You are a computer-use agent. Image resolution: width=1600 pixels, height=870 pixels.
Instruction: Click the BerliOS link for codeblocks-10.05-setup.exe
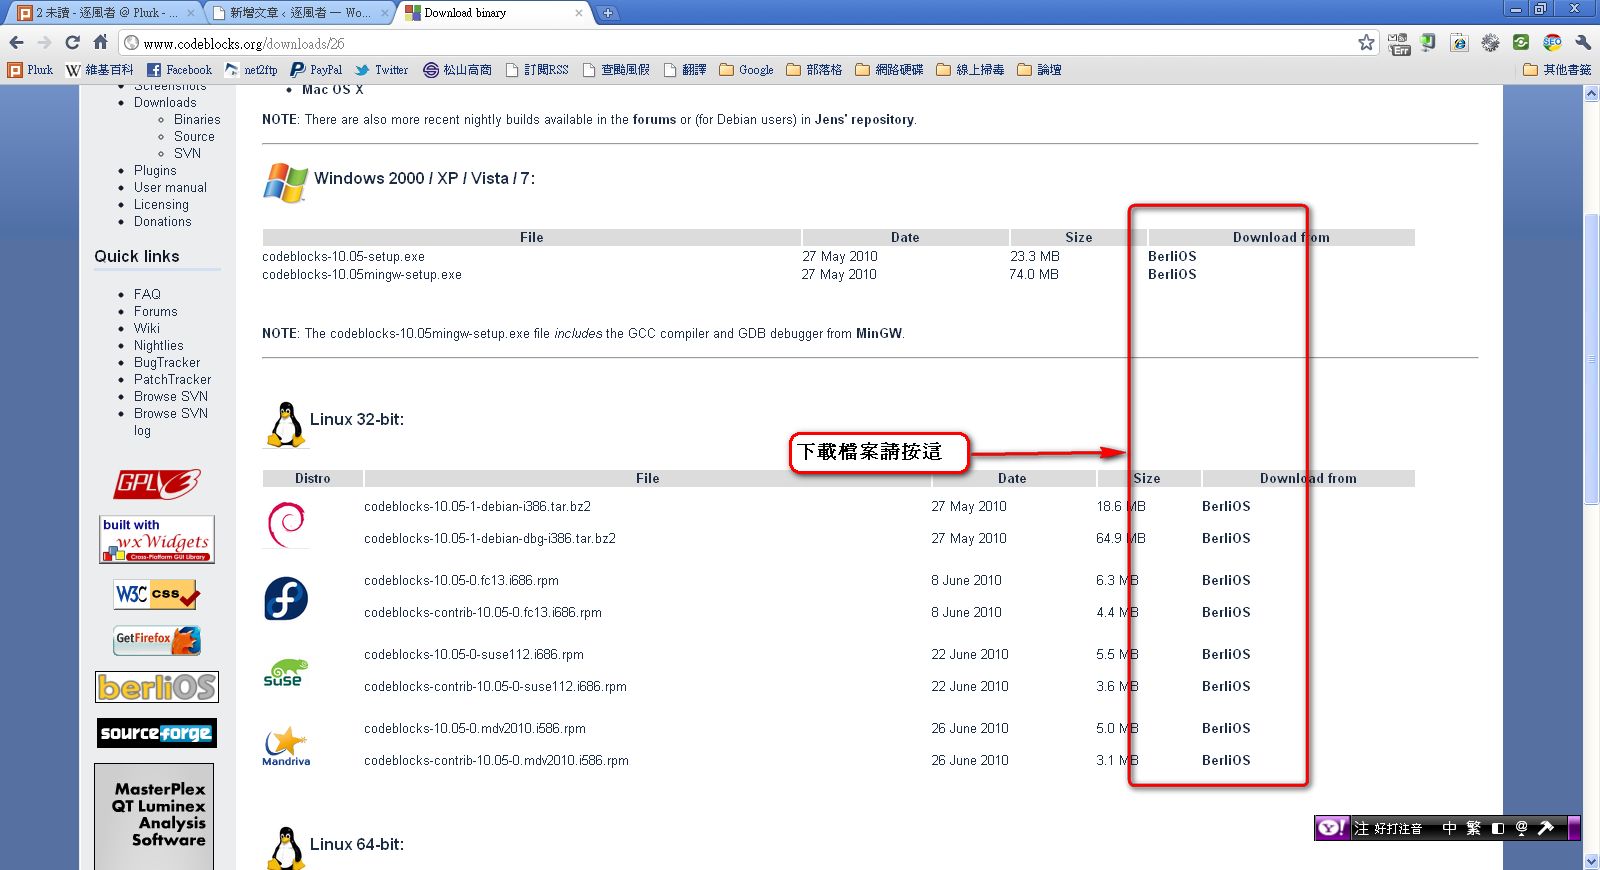[1172, 256]
